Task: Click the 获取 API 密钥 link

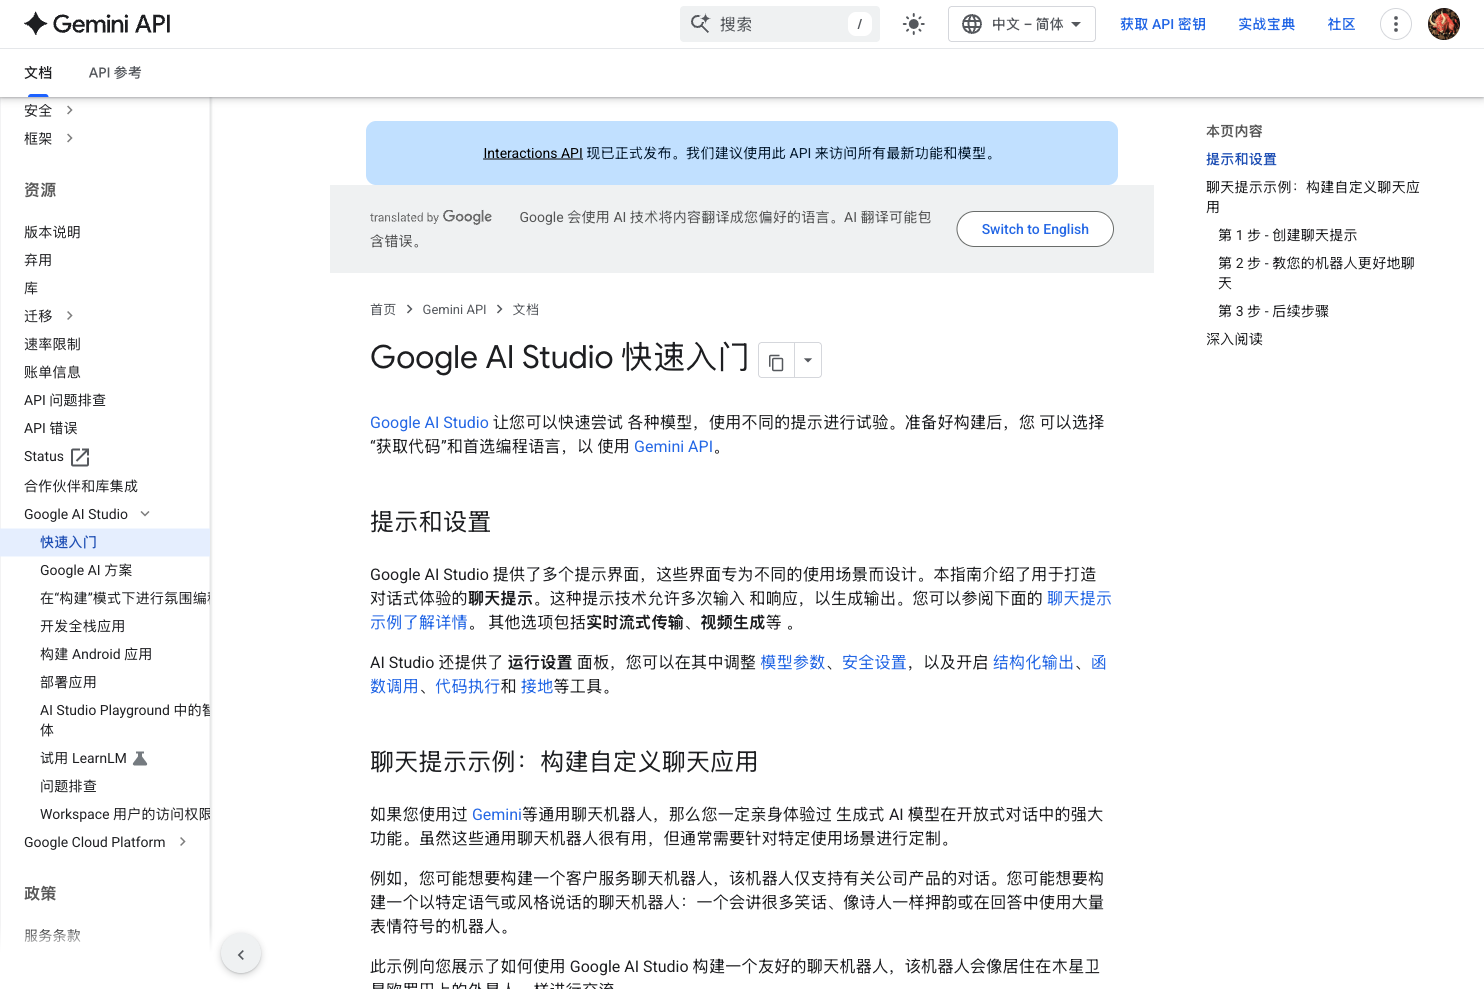Action: (1162, 24)
